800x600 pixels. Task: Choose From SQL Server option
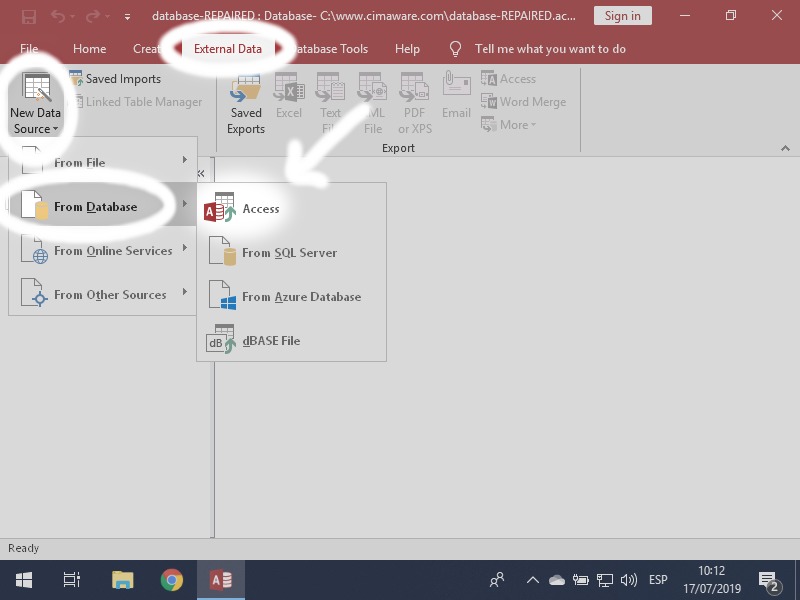point(292,253)
